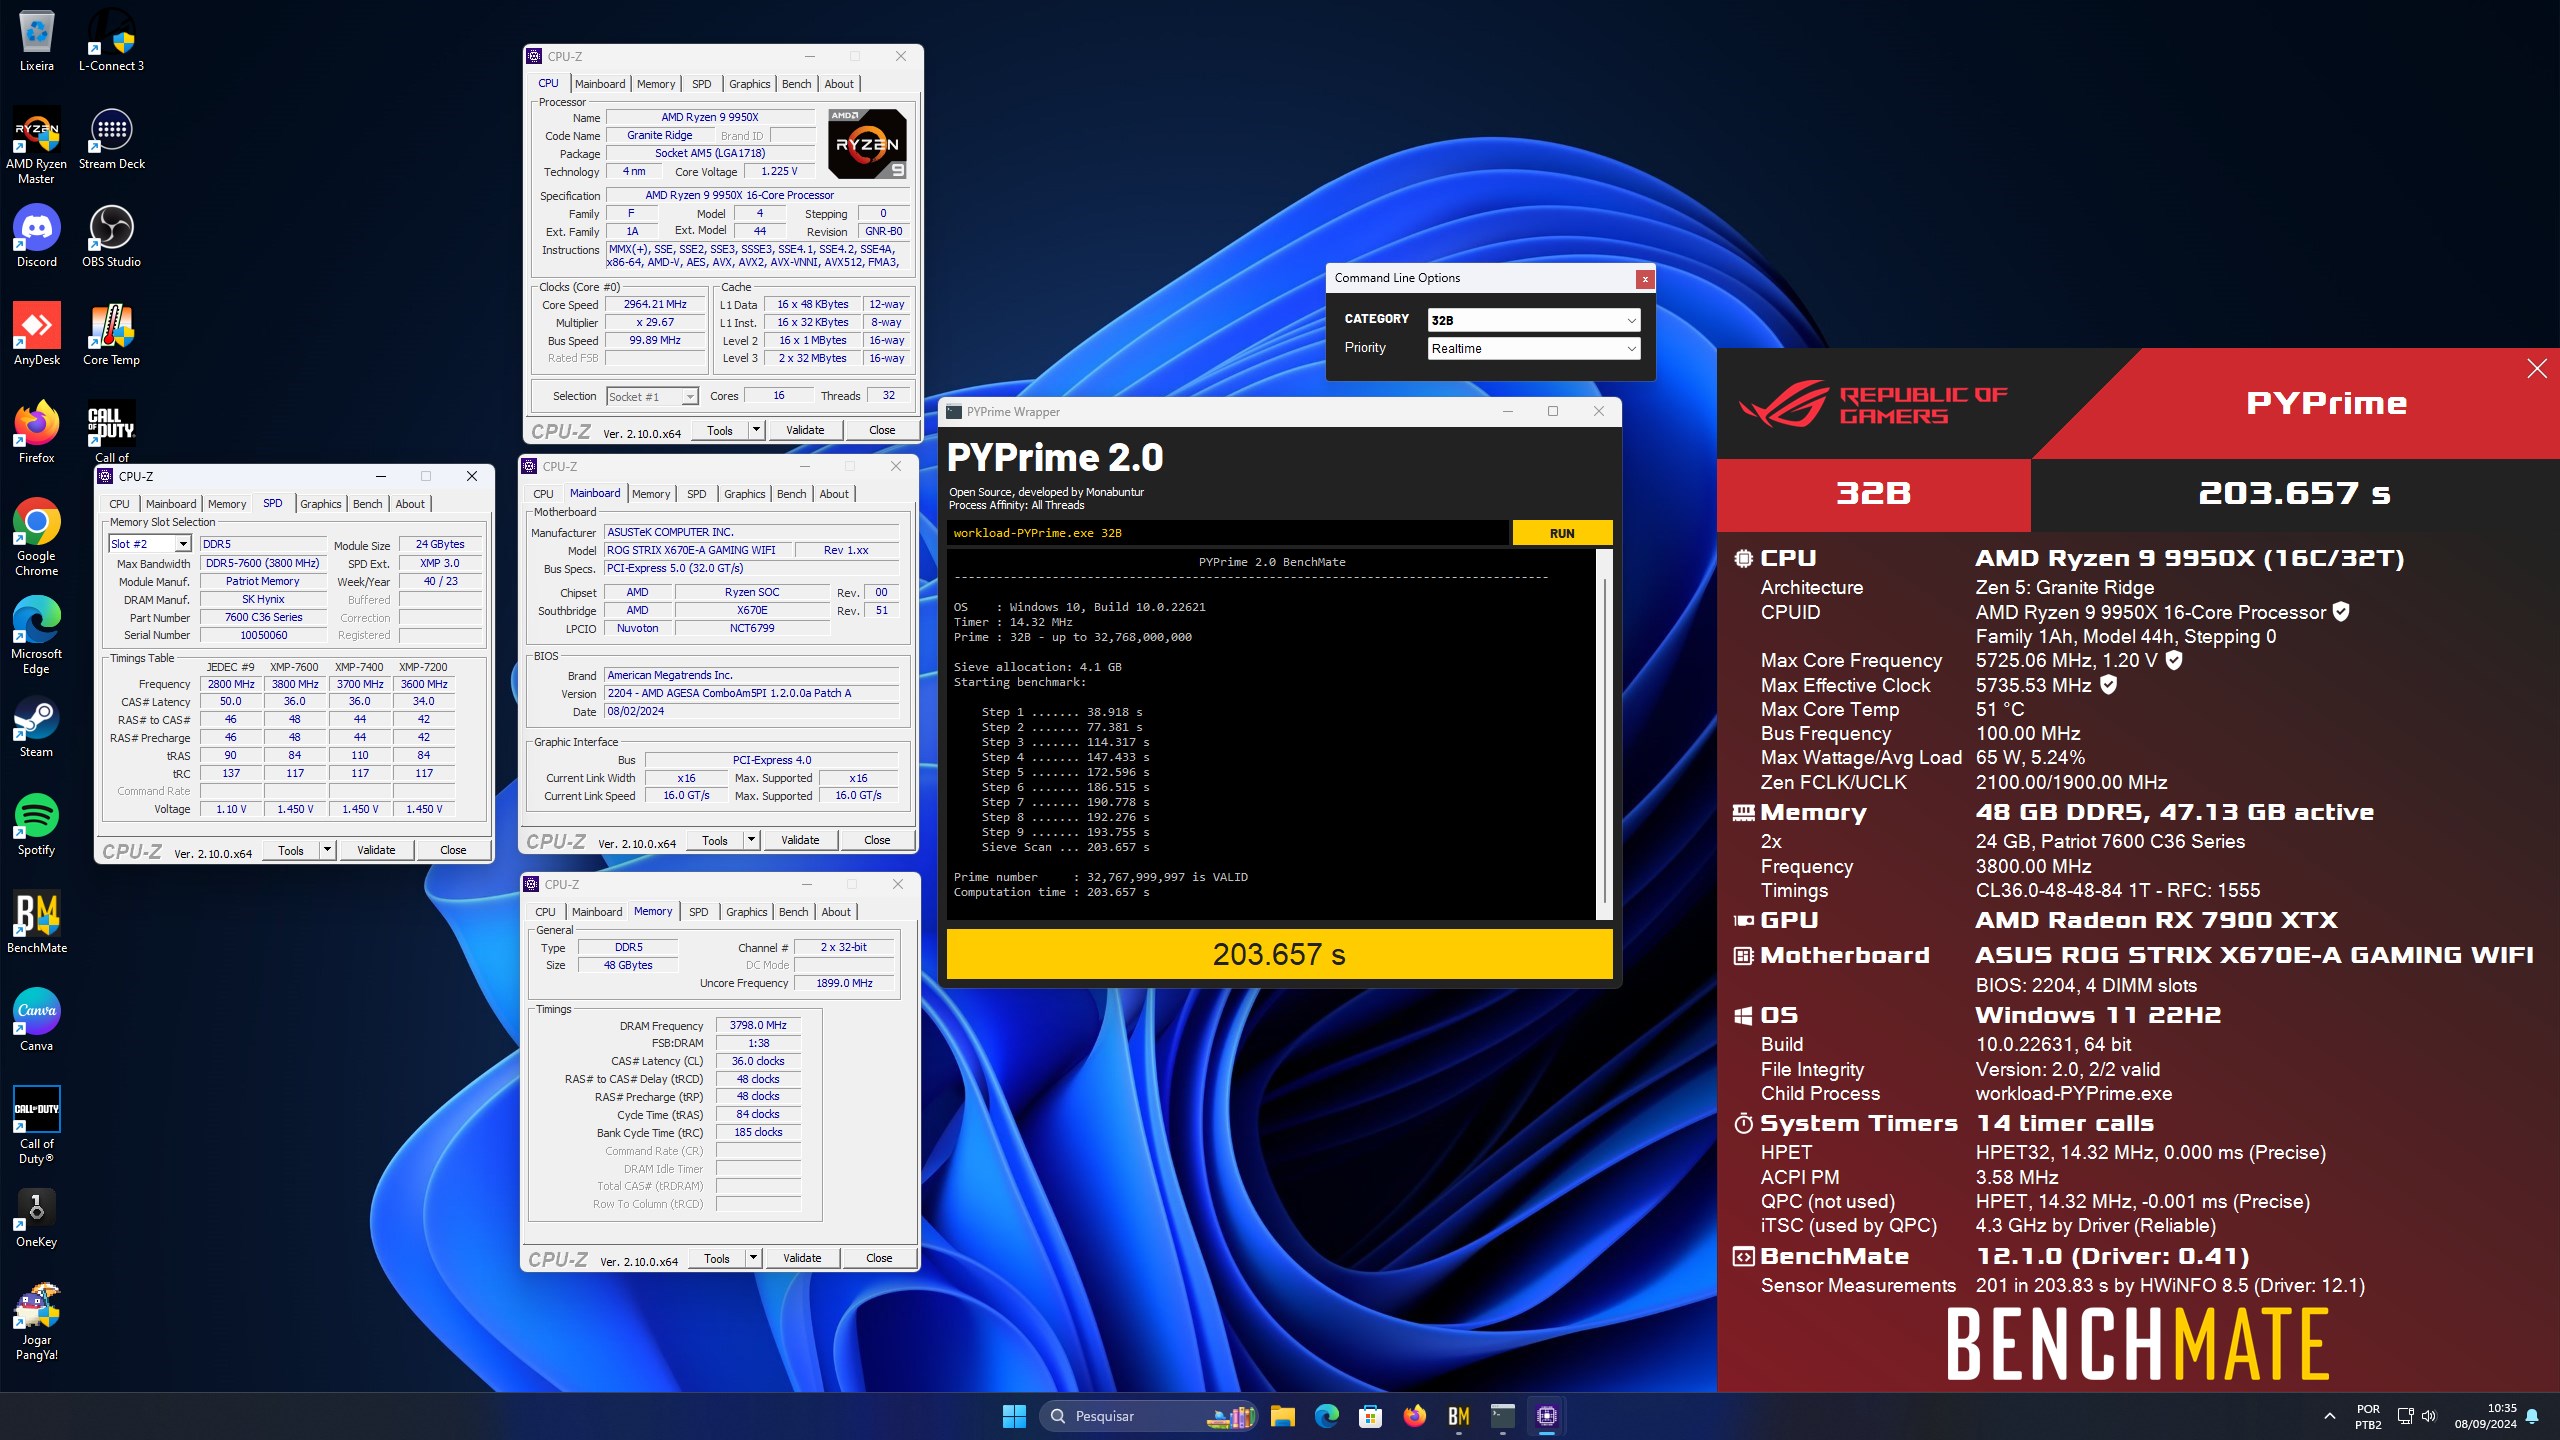Switch to CPU-Z app in taskbar

1546,1416
